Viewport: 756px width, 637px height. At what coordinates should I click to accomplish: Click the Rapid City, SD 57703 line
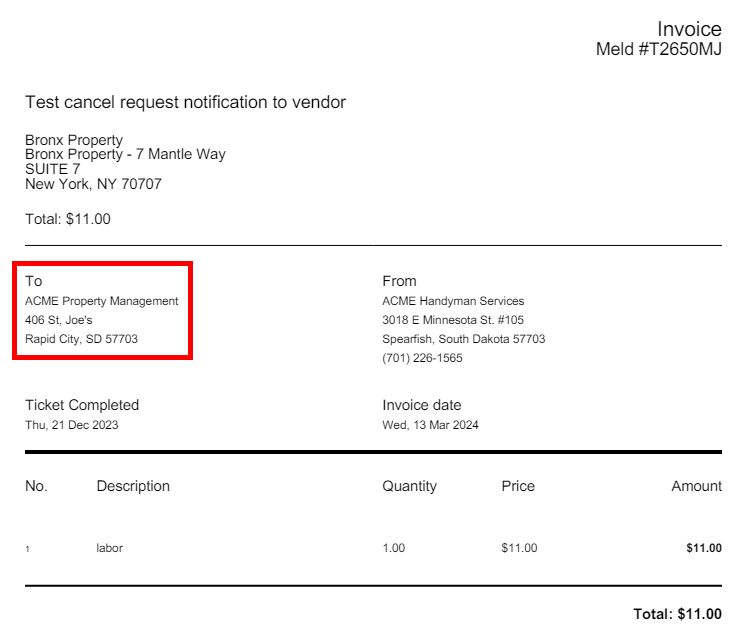[x=81, y=339]
